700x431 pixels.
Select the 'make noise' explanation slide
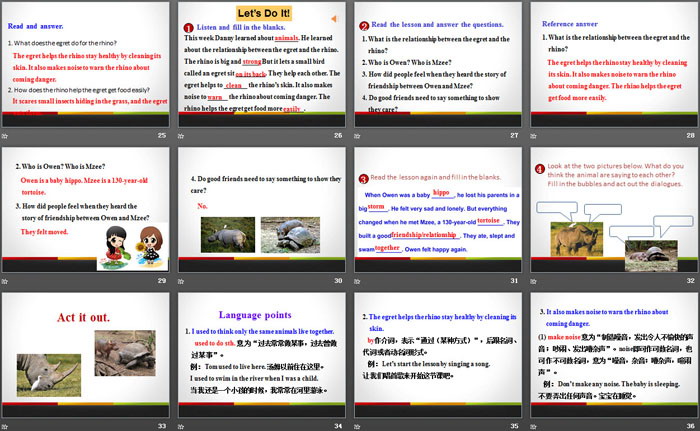[614, 355]
